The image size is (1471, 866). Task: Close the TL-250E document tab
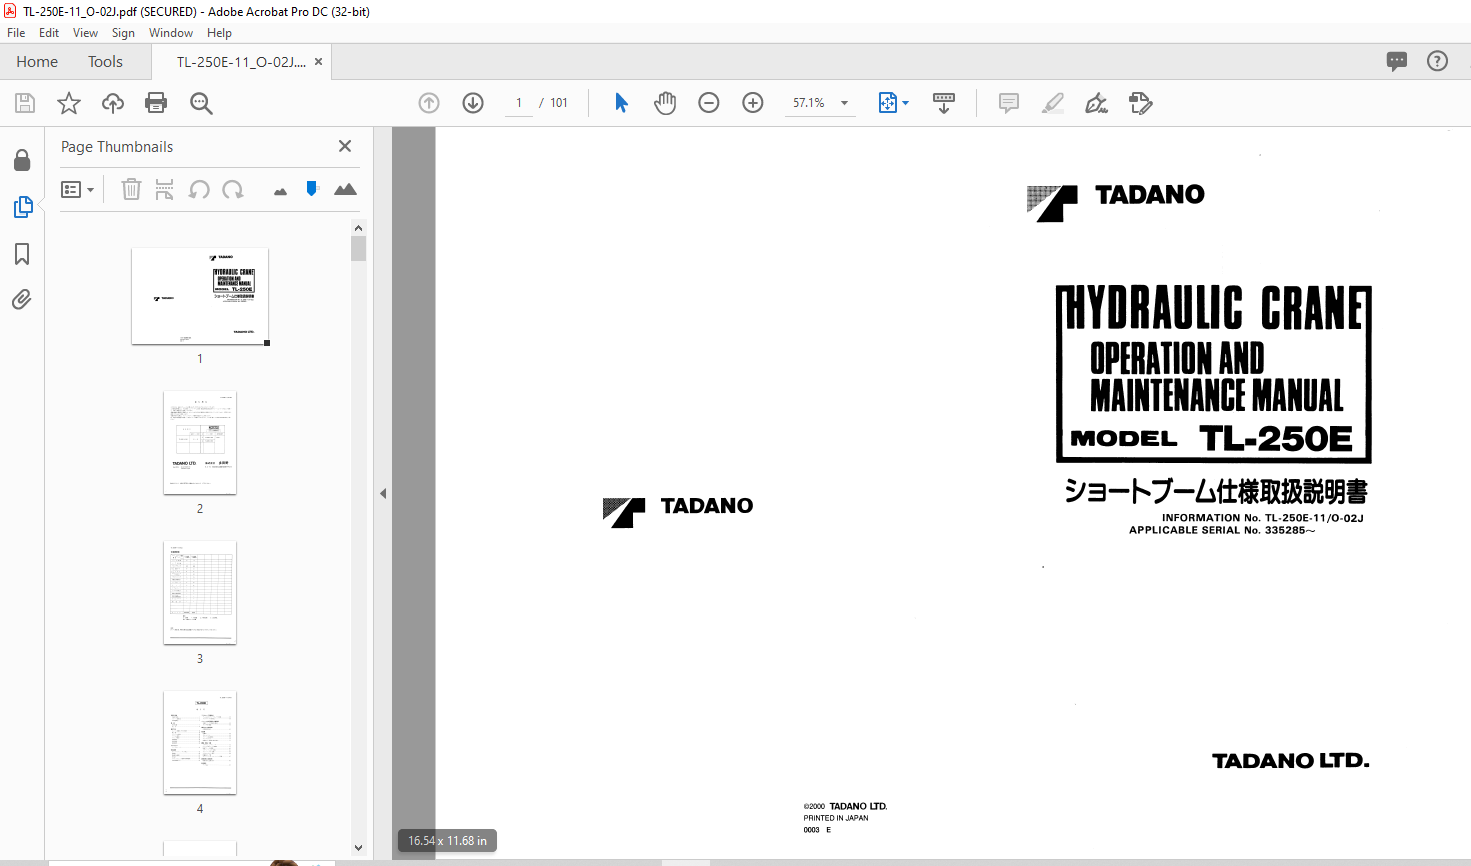point(319,62)
